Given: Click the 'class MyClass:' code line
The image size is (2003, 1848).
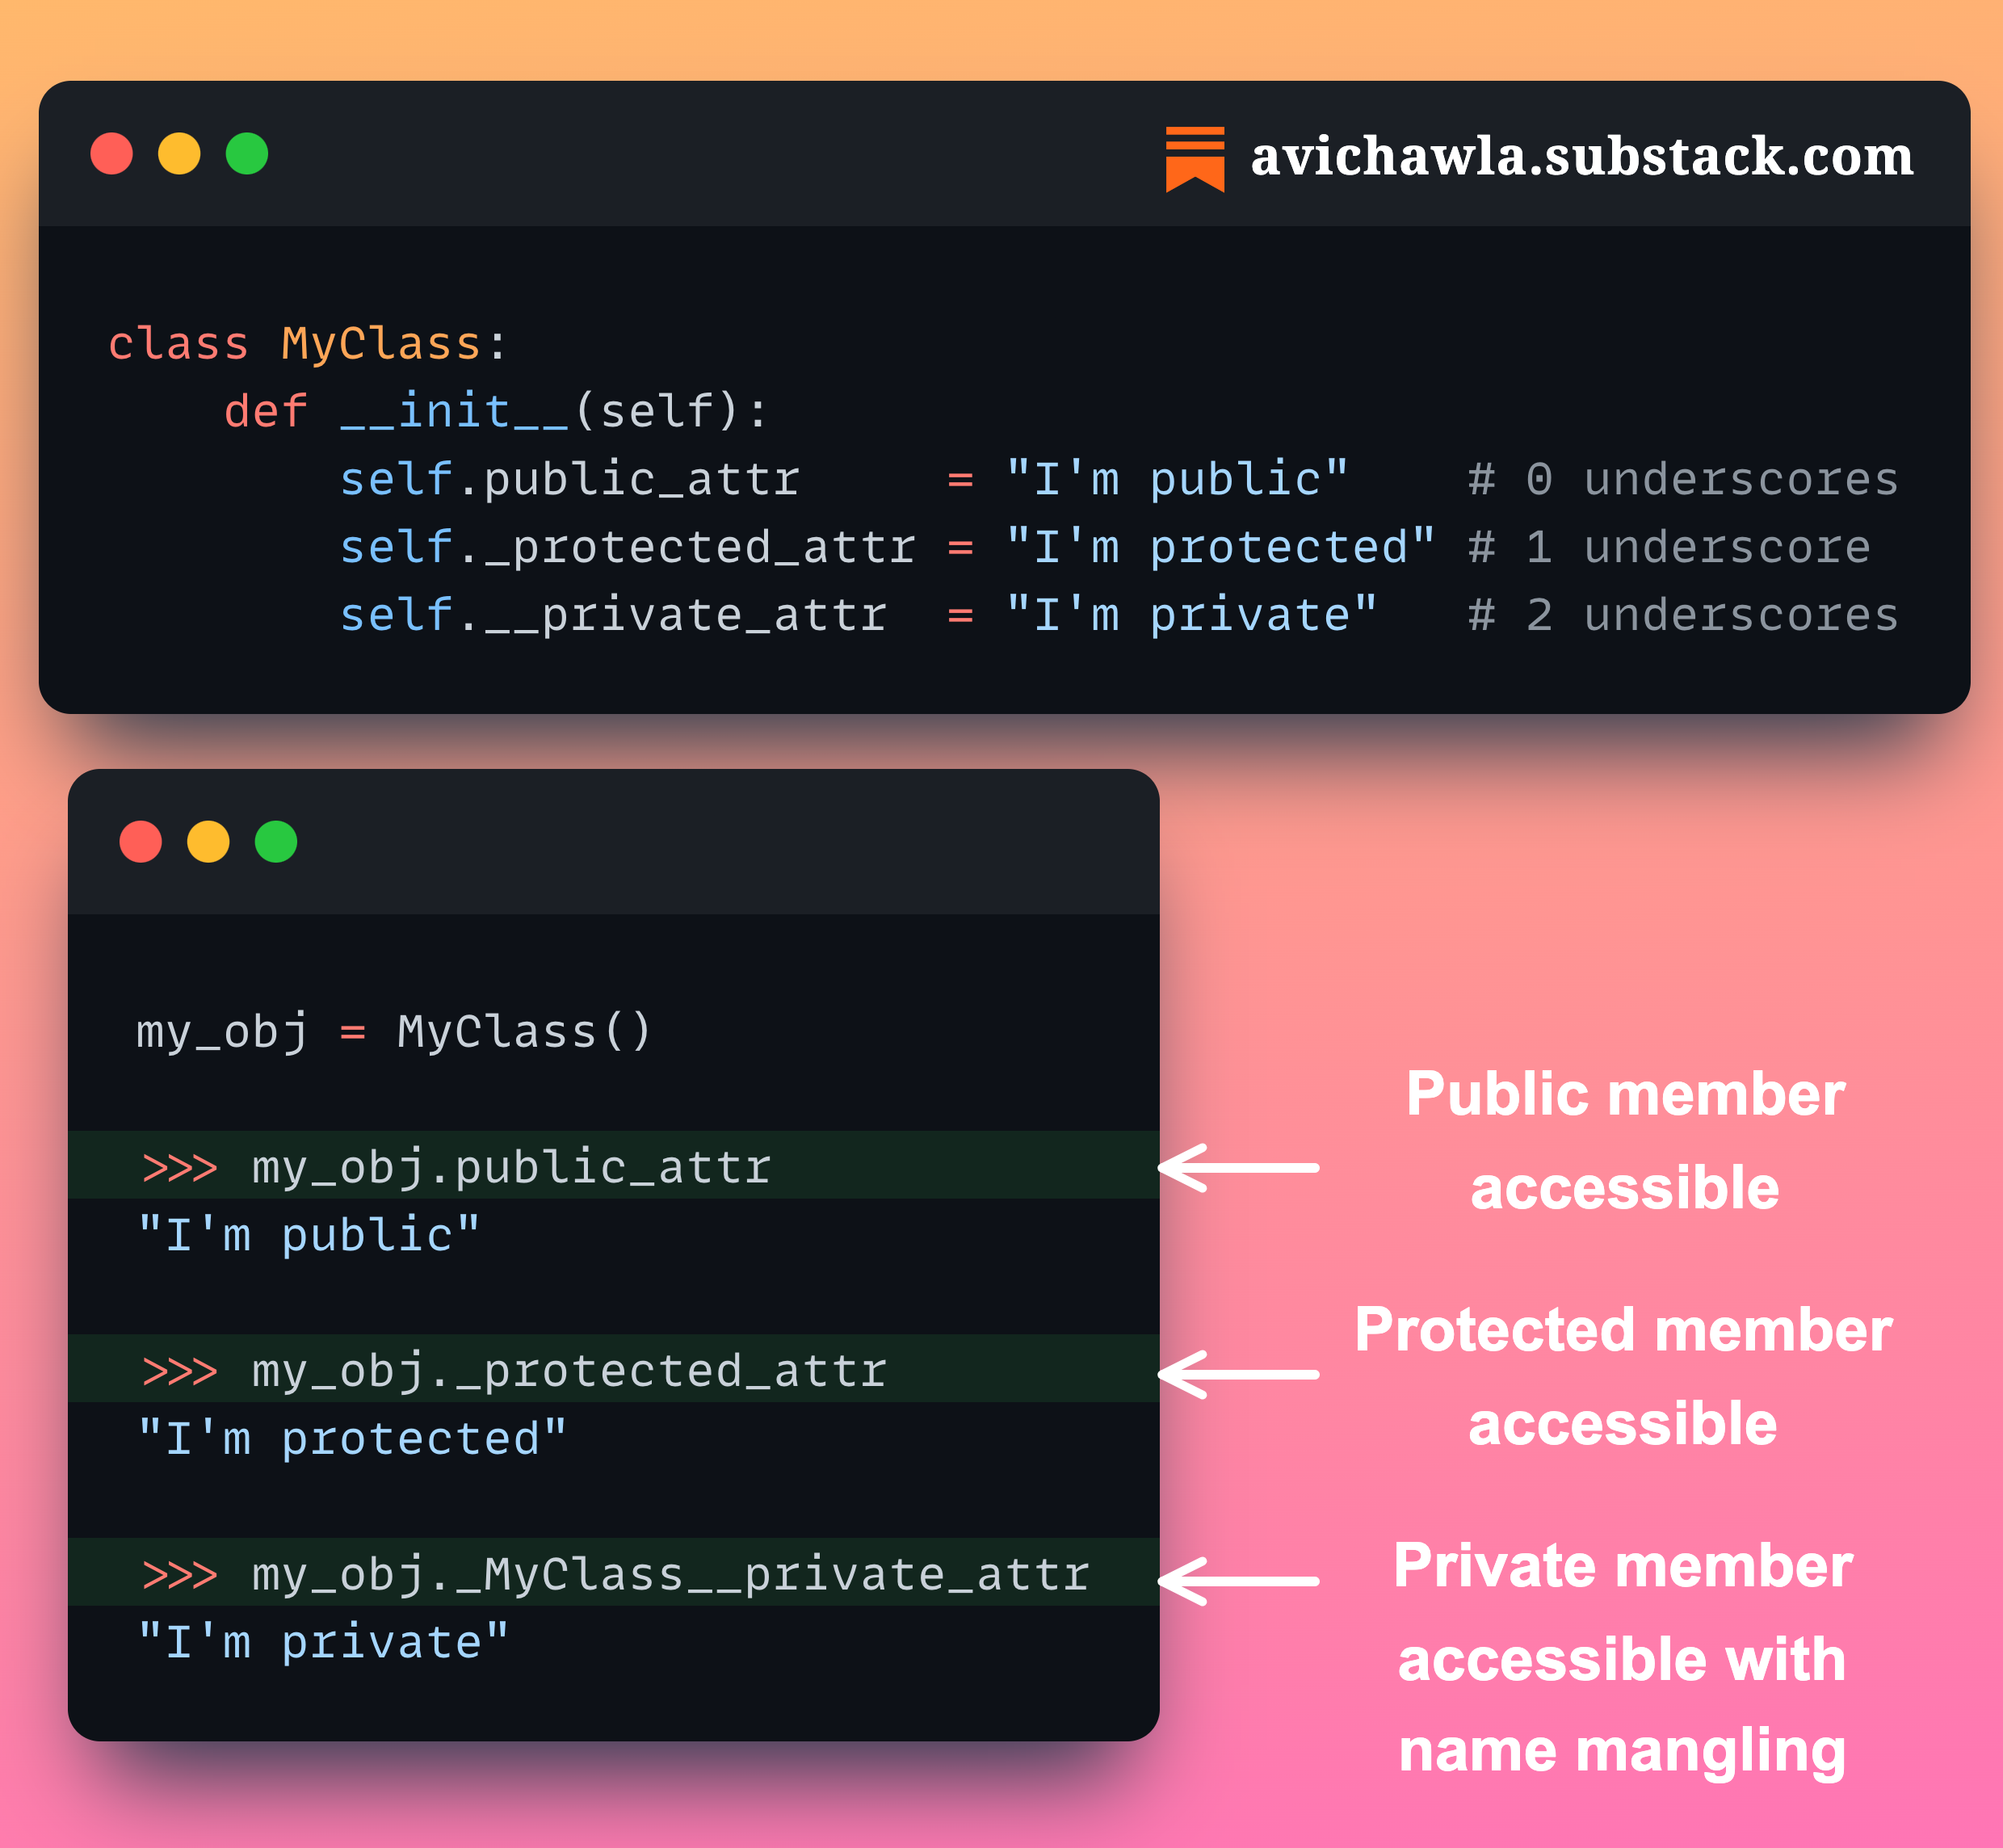Looking at the screenshot, I should [308, 344].
